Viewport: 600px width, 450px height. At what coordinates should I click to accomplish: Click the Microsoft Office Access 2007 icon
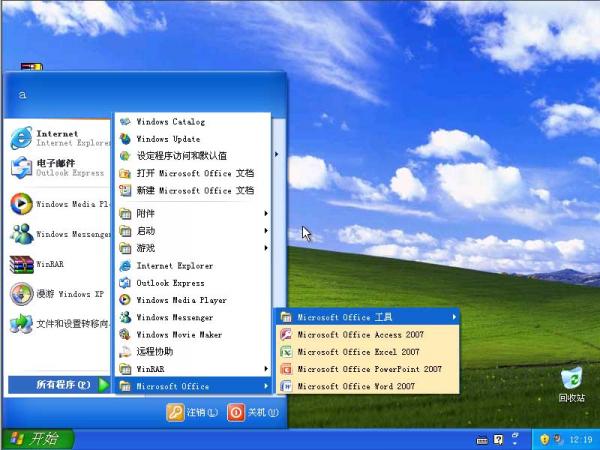click(x=286, y=334)
